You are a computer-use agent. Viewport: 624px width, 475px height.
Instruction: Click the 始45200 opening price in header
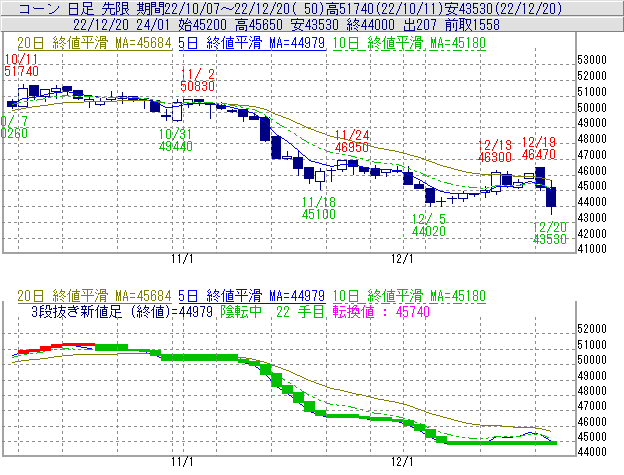coord(202,25)
